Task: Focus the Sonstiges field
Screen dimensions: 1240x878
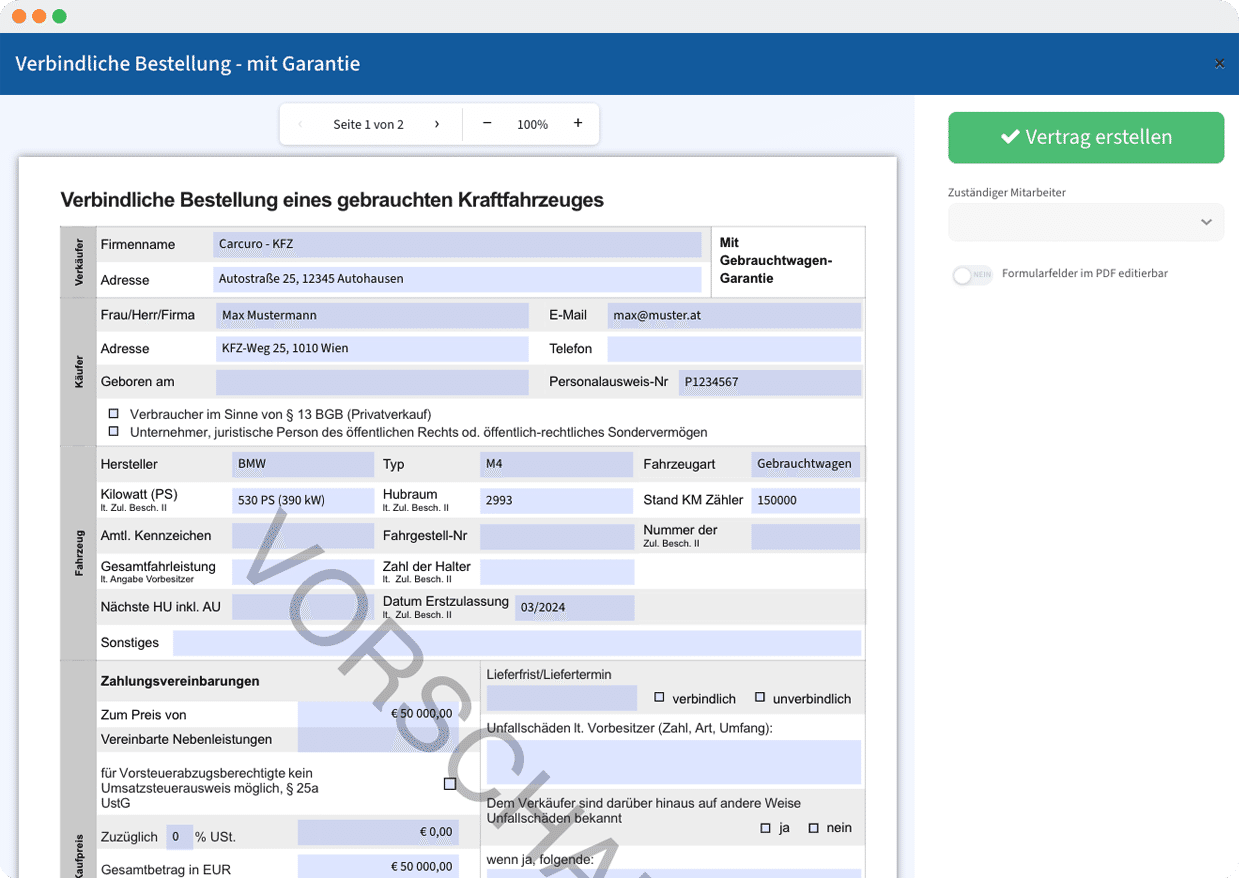Action: pos(517,643)
